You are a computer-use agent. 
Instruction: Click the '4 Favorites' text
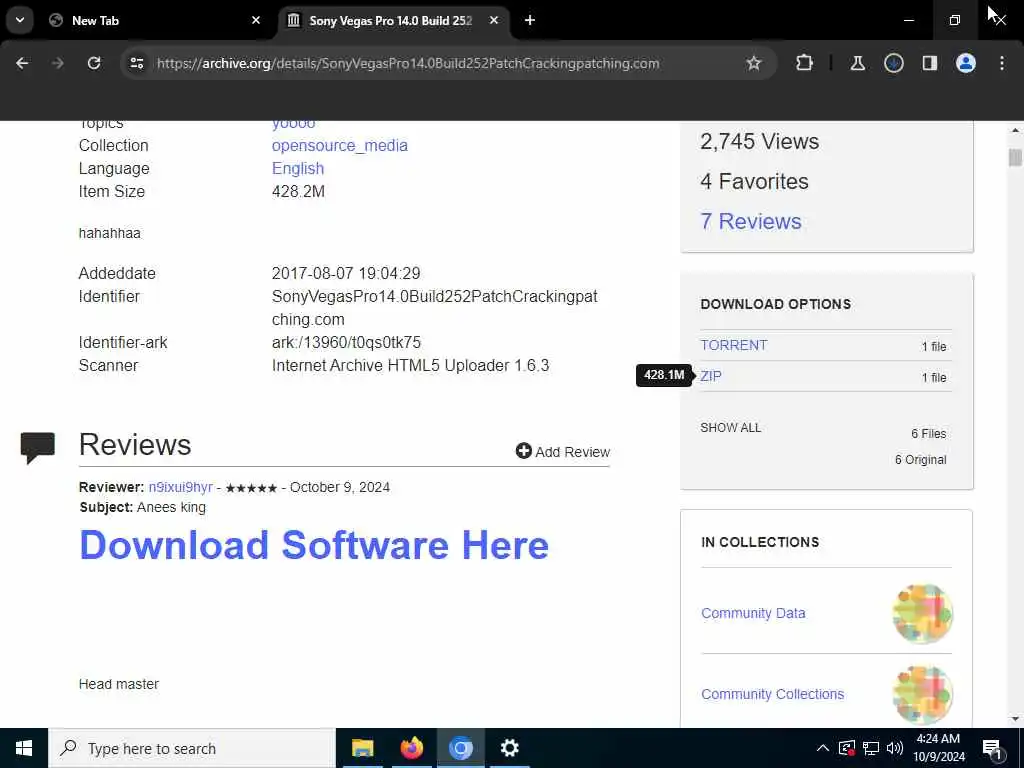click(x=754, y=182)
